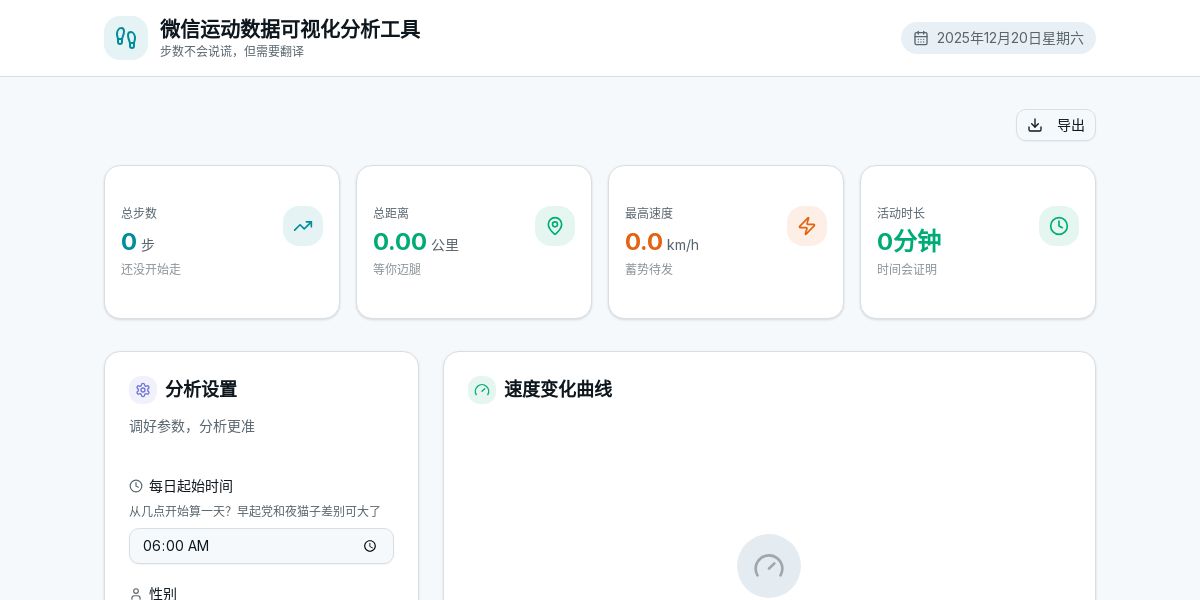Click the small clock icon beside 每日起始时间

pos(136,486)
